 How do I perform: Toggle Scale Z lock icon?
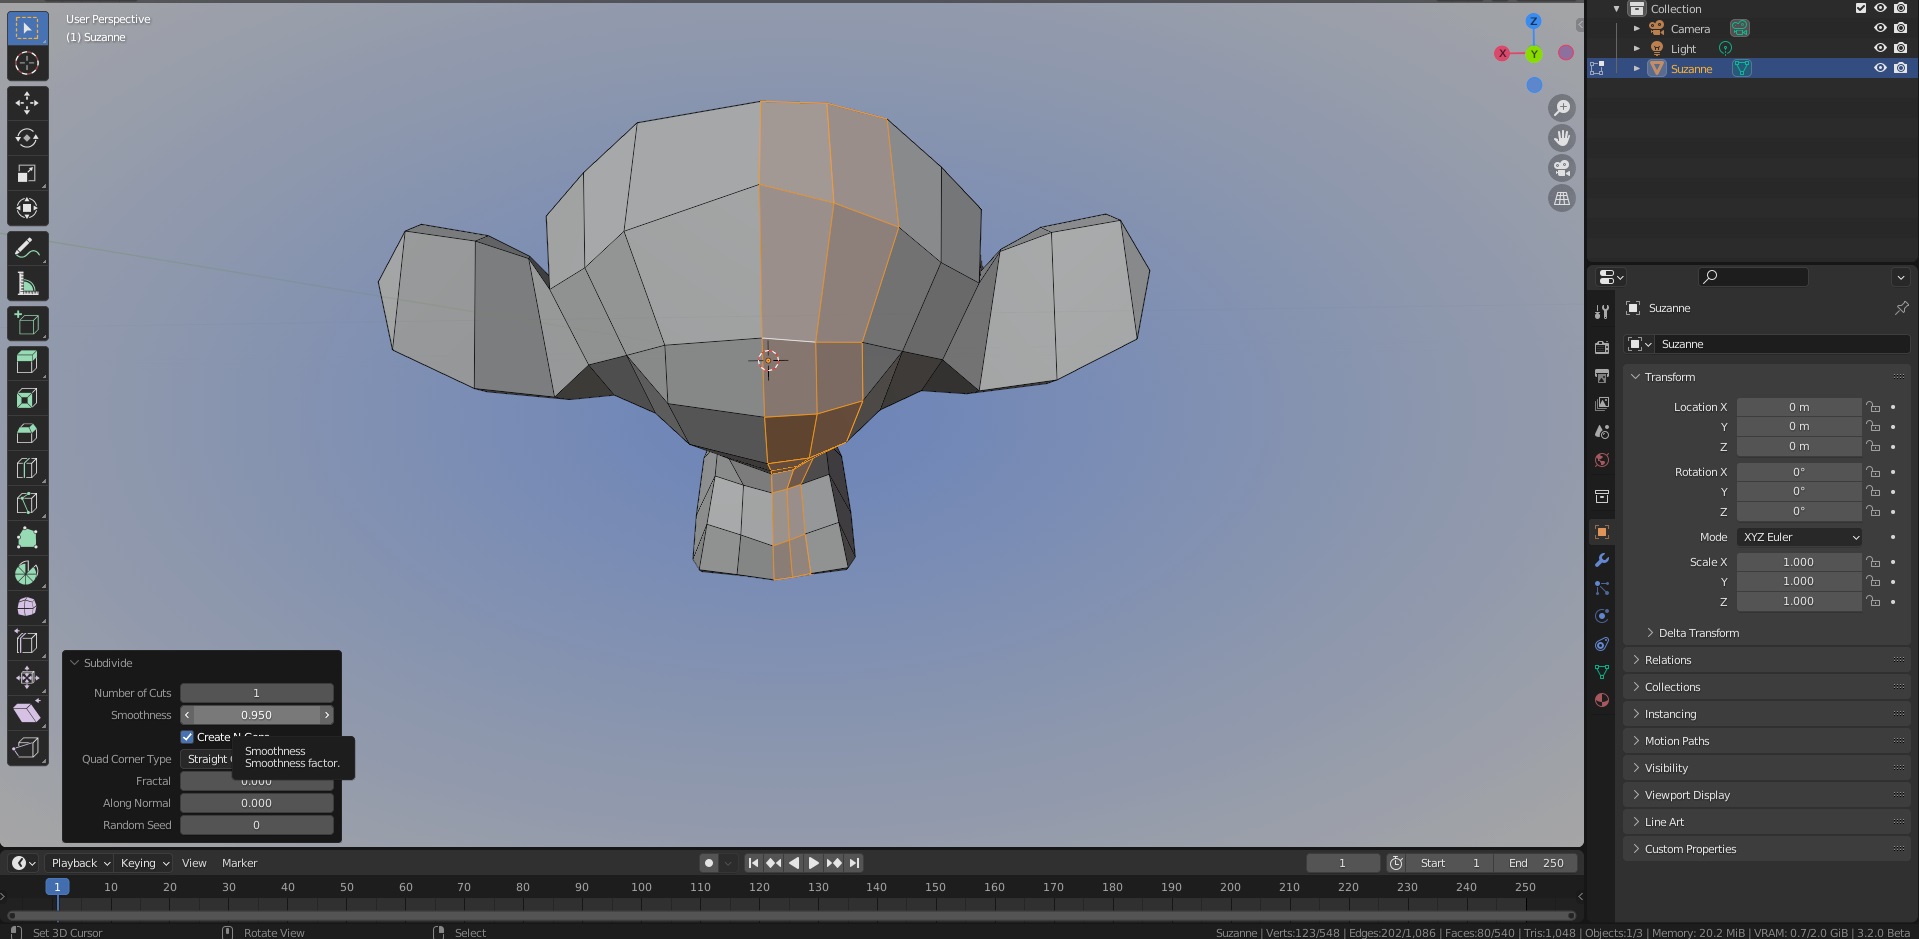coord(1873,601)
